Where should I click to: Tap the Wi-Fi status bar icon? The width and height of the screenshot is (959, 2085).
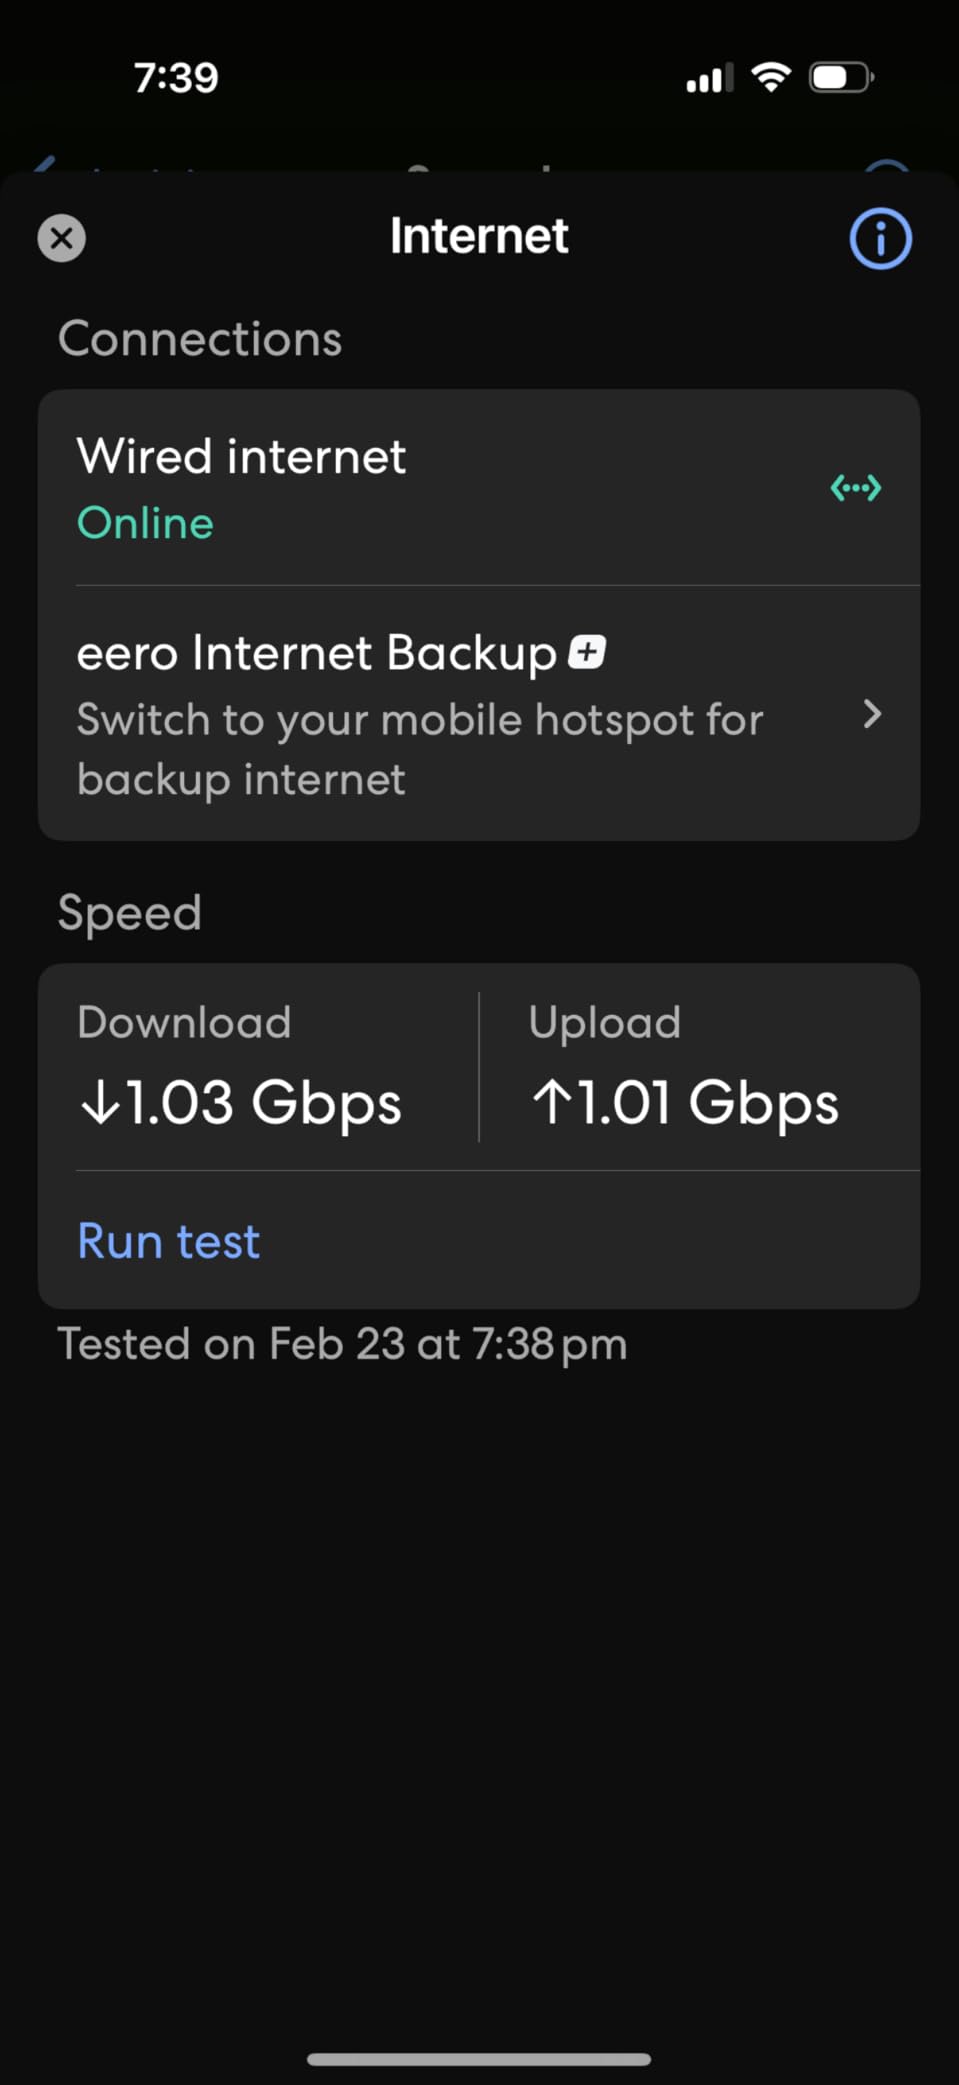(x=771, y=77)
